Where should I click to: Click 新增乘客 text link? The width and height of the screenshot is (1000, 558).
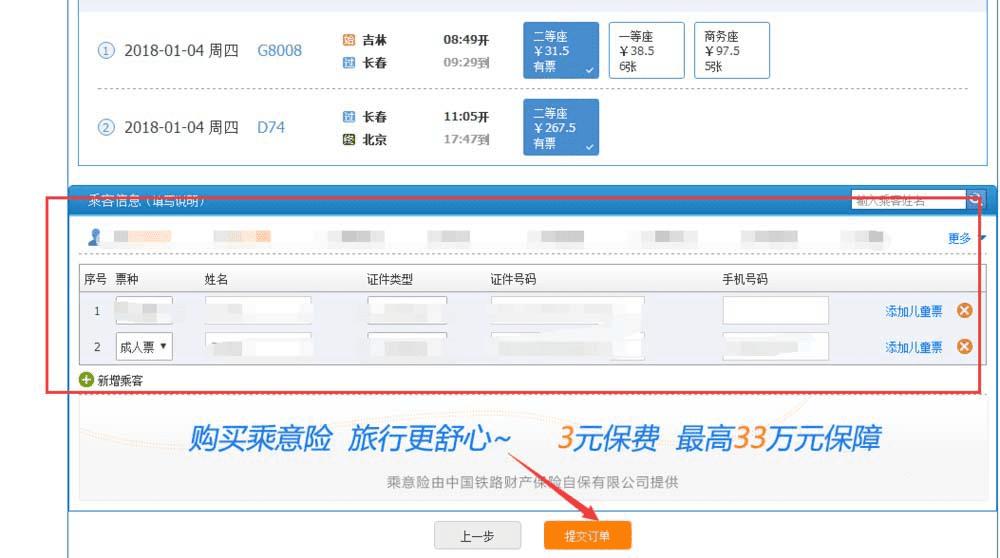tap(120, 381)
